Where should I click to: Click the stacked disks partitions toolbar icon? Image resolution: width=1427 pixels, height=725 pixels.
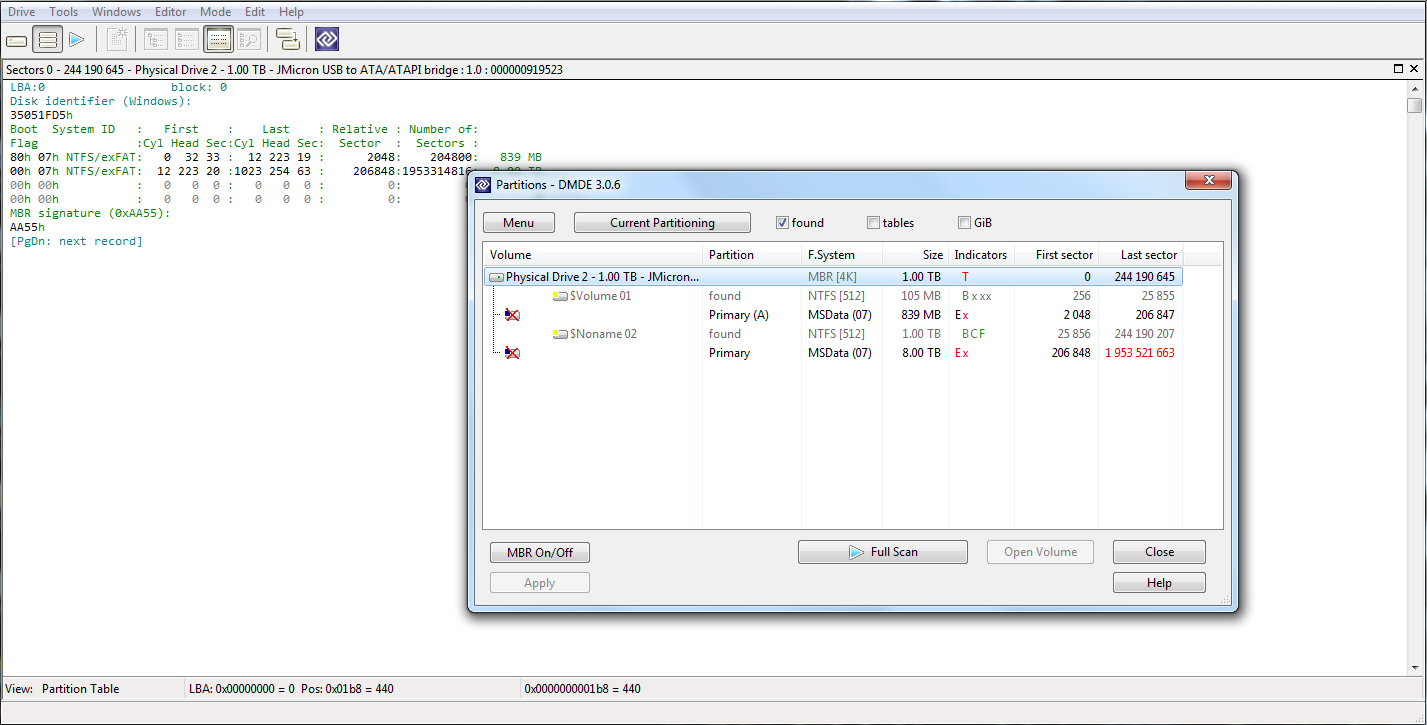pos(47,40)
